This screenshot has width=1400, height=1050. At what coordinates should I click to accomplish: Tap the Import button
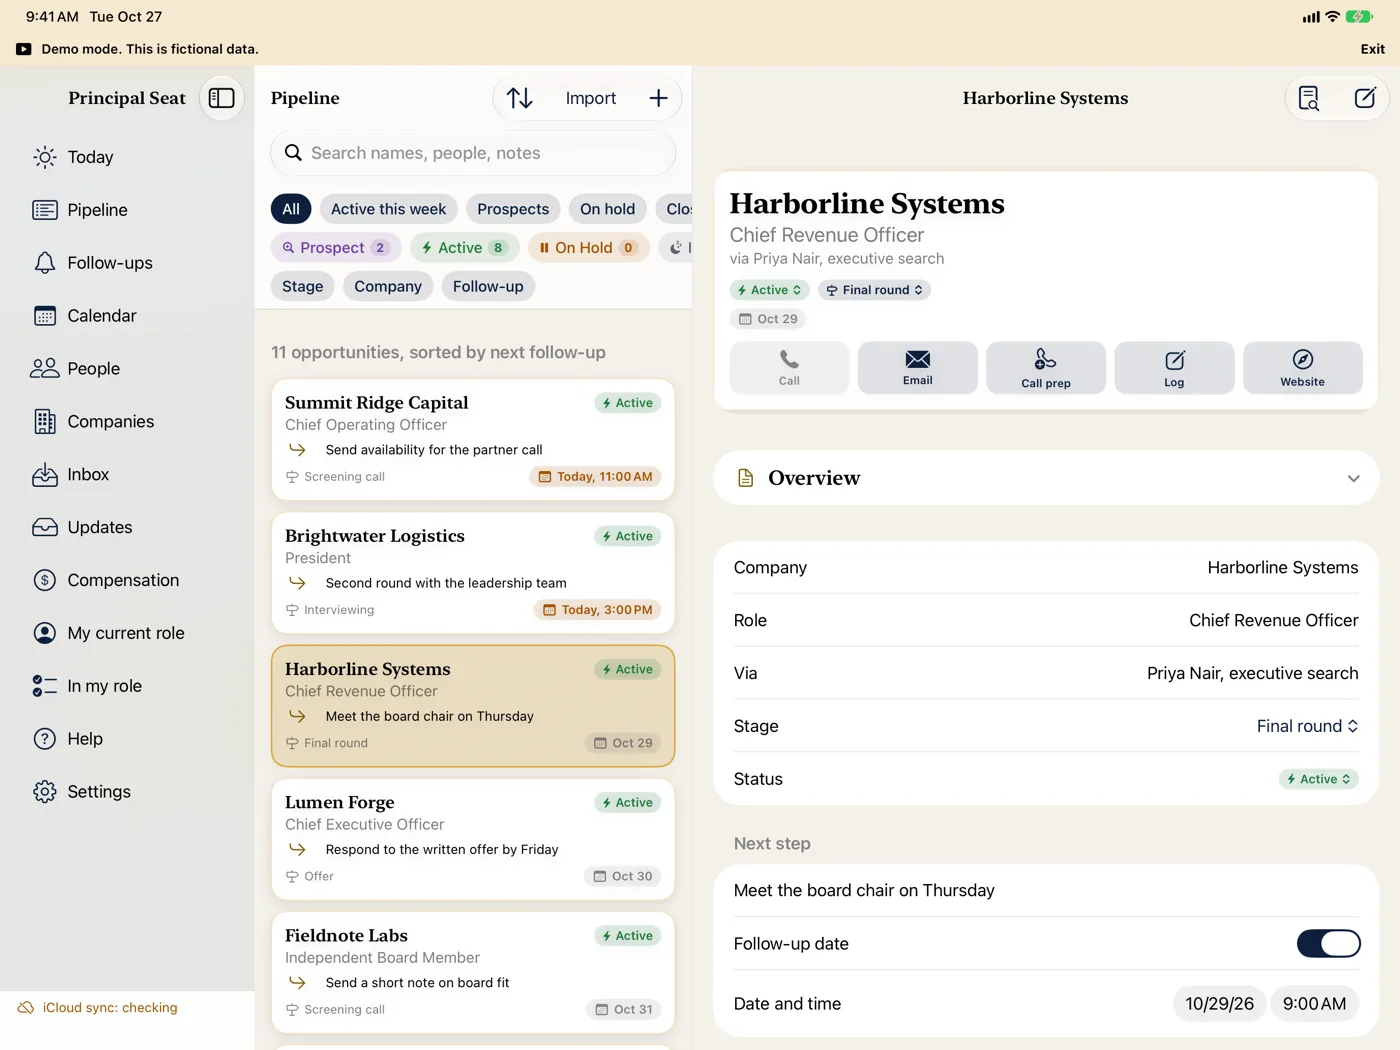tap(591, 98)
